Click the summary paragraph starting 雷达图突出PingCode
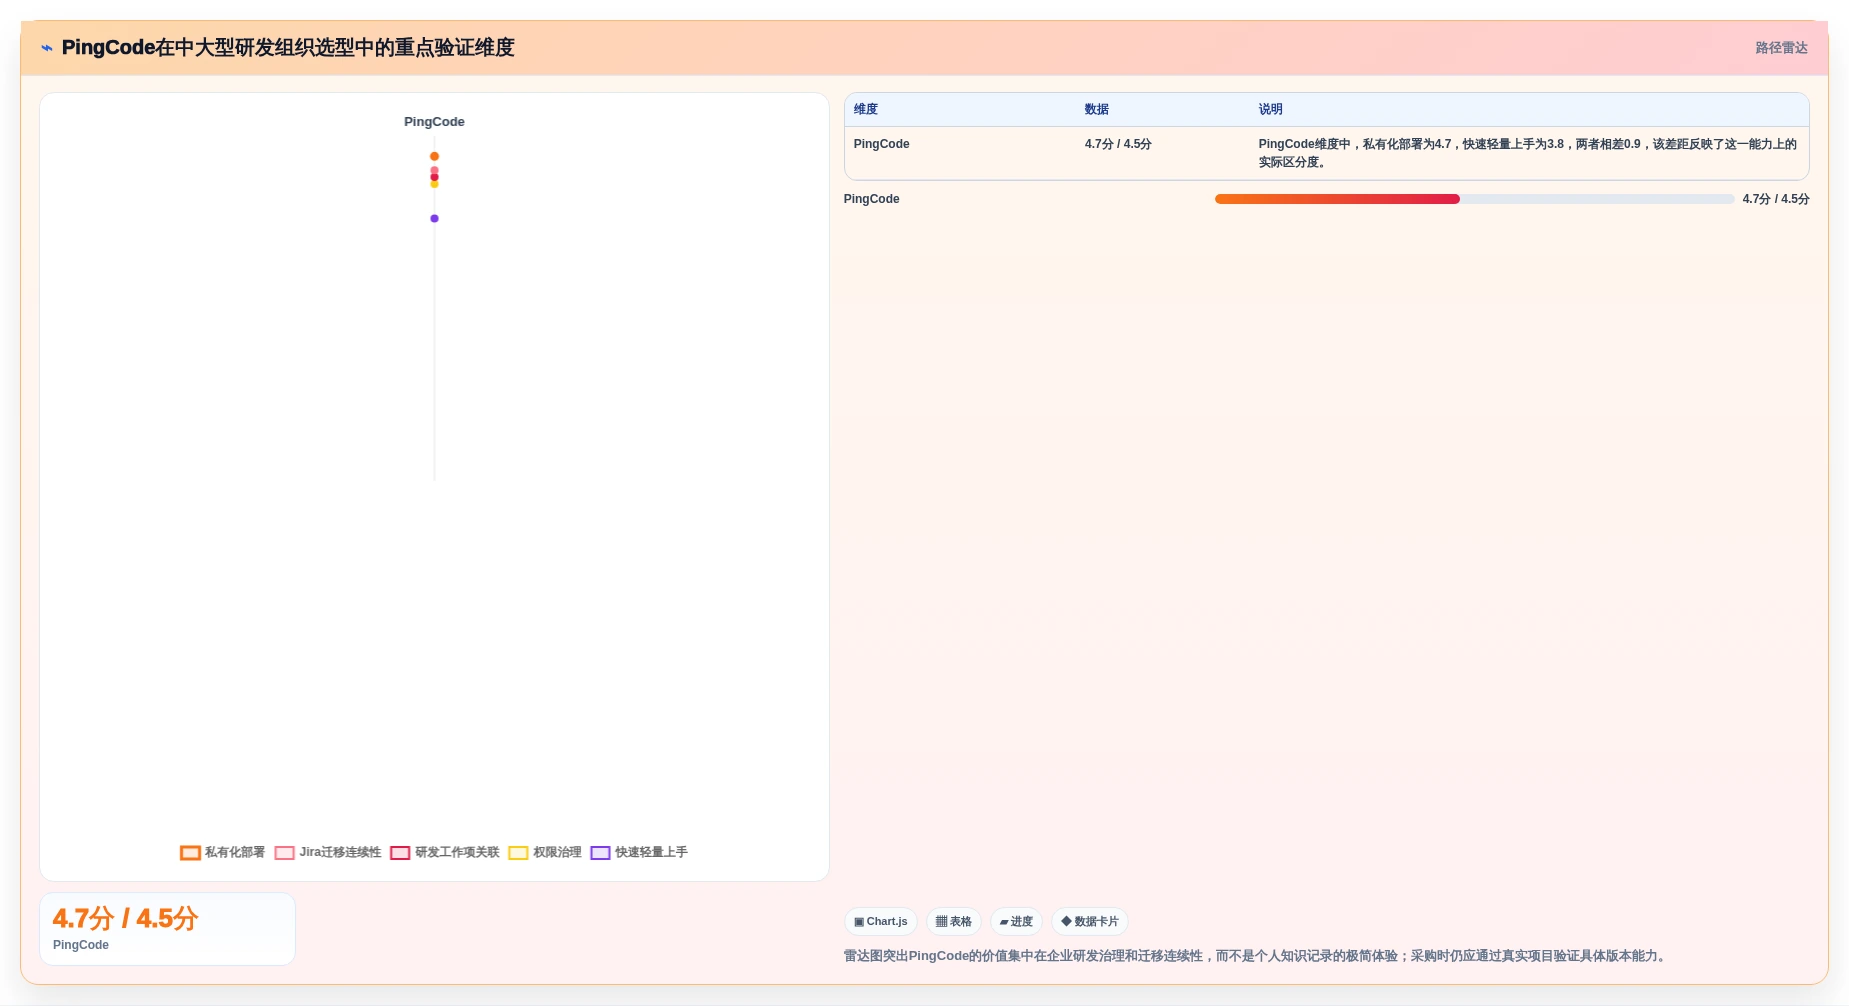The height and width of the screenshot is (1006, 1849). tap(1257, 956)
